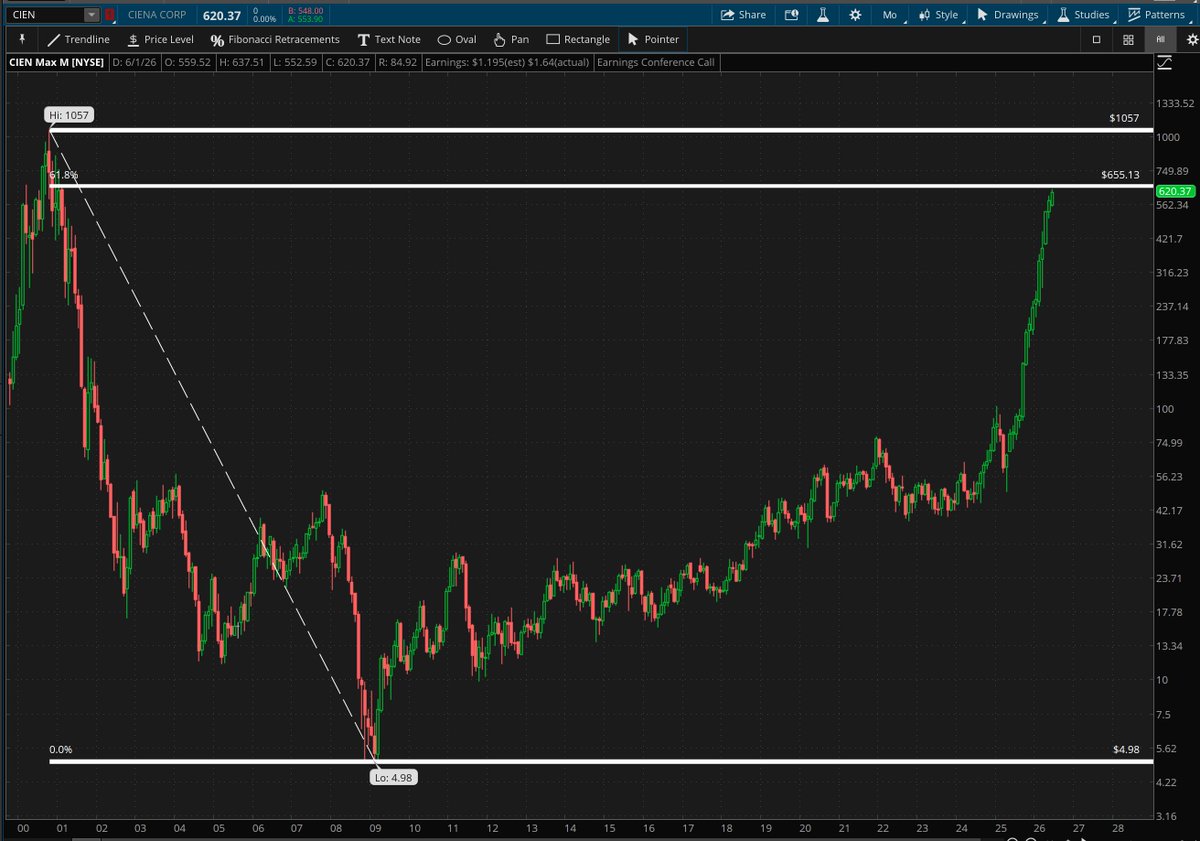The height and width of the screenshot is (841, 1200).
Task: Click the D: 6/1/26 date readout
Action: tap(132, 63)
